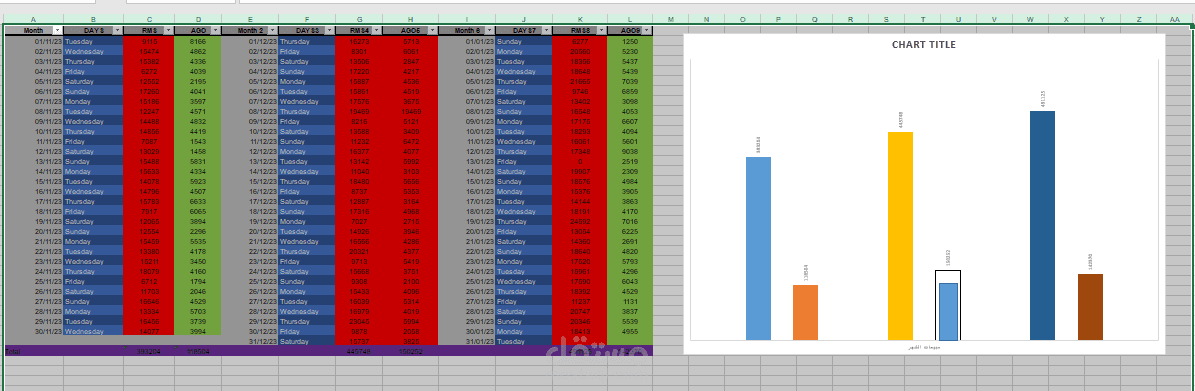Select the date cell 01/12/23
This screenshot has height=391, width=1195.
point(249,41)
